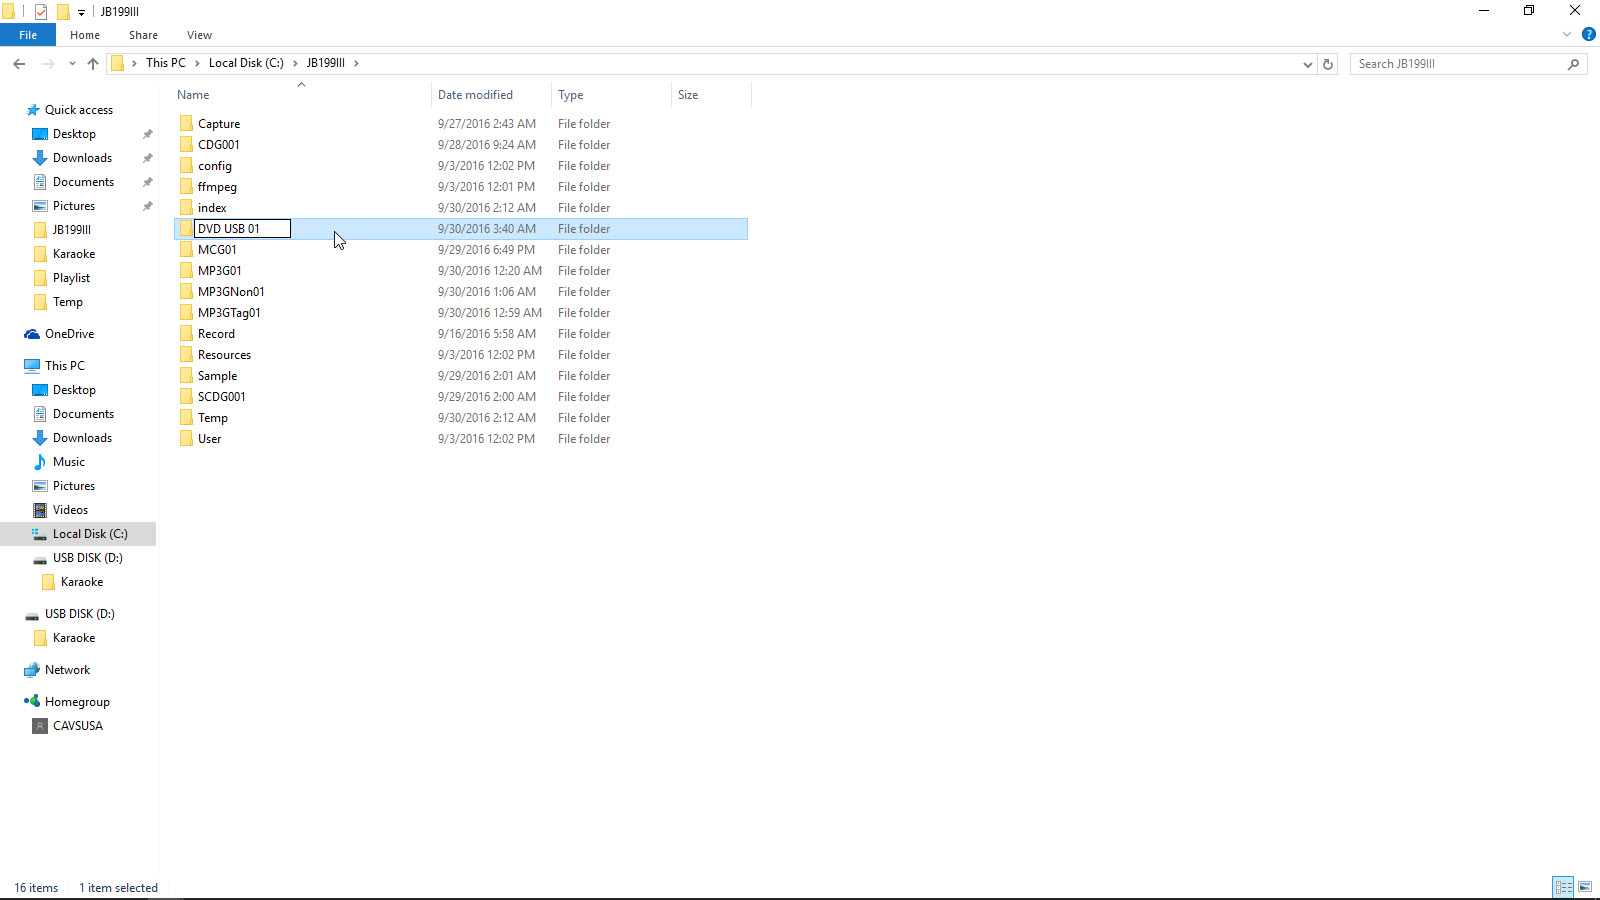Open the Videos library icon
This screenshot has width=1600, height=900.
(40, 510)
